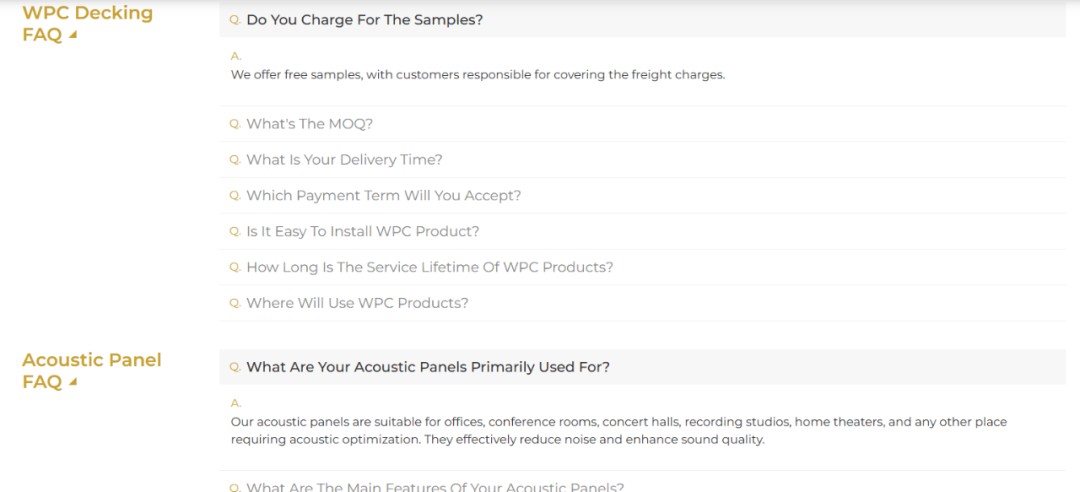The width and height of the screenshot is (1080, 492).
Task: Click the free samples answer text
Action: pos(477,75)
